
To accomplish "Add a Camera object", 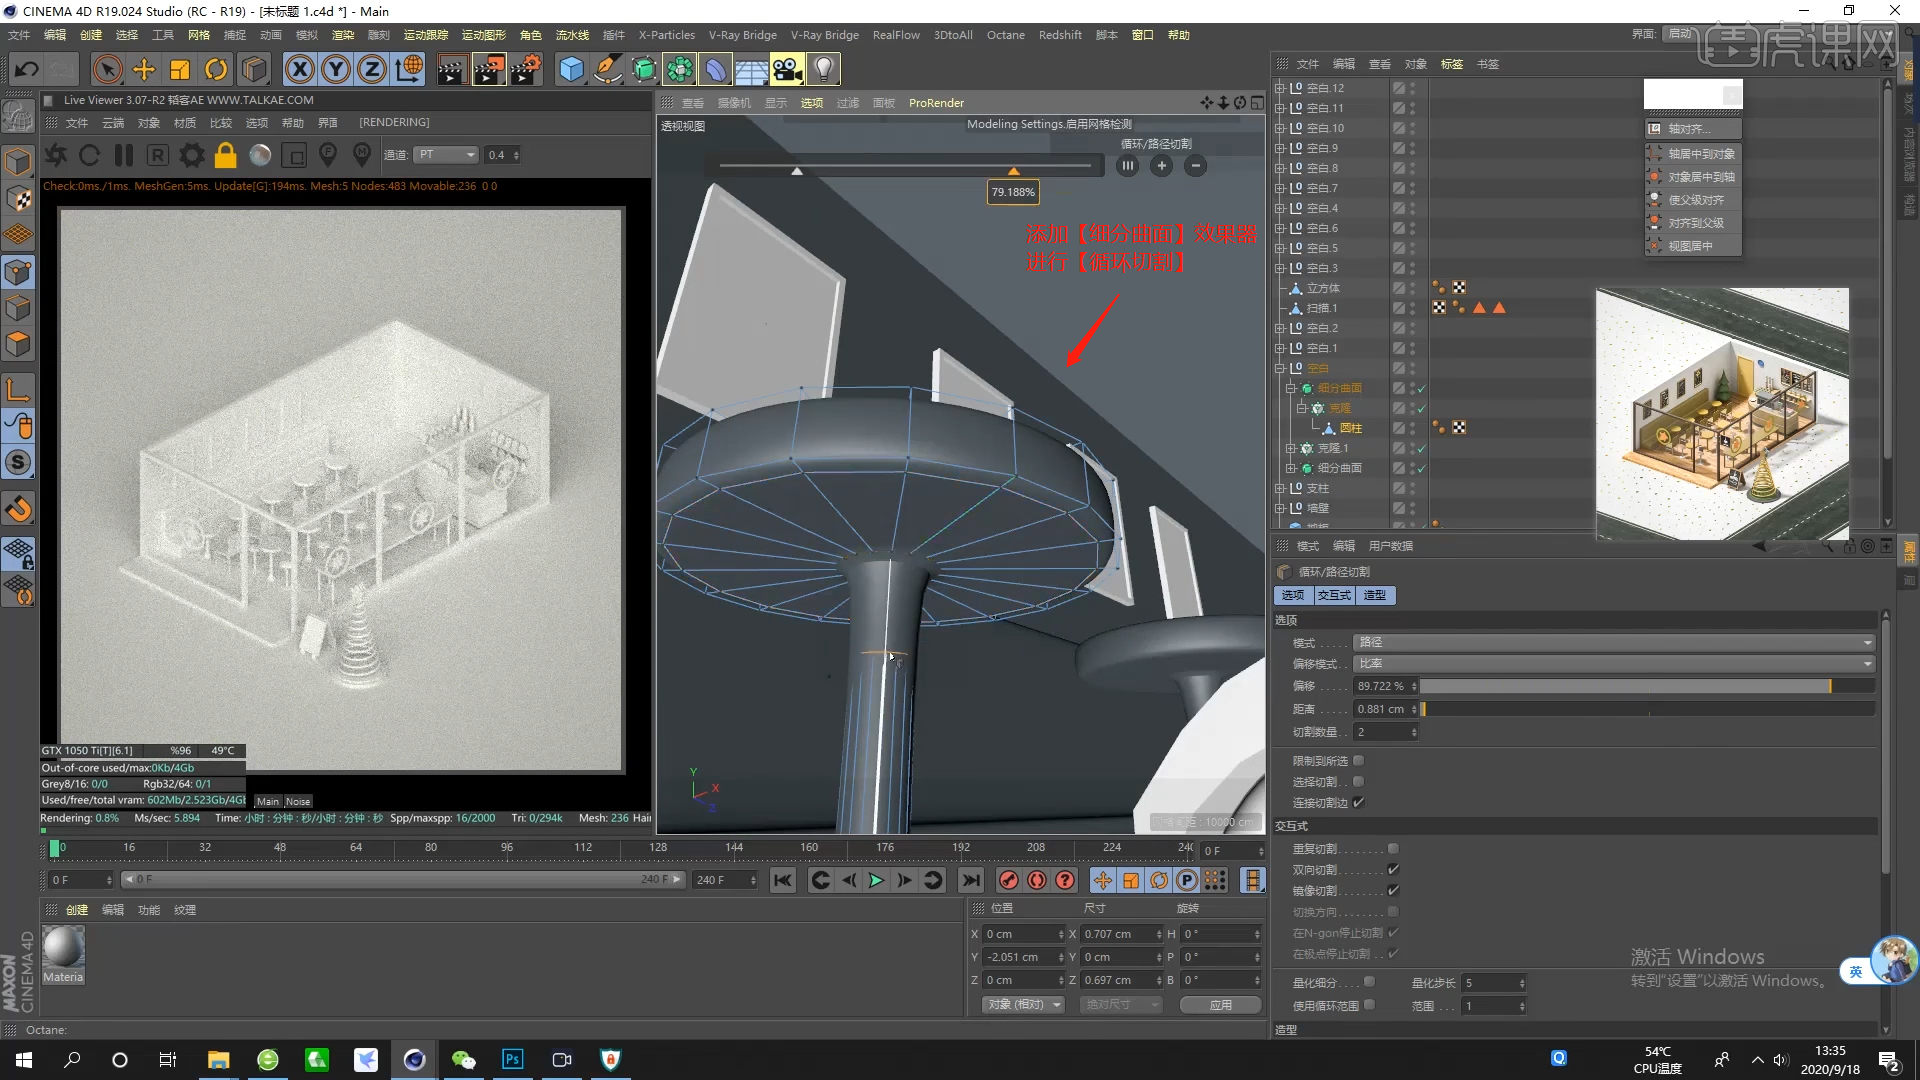I will point(787,69).
